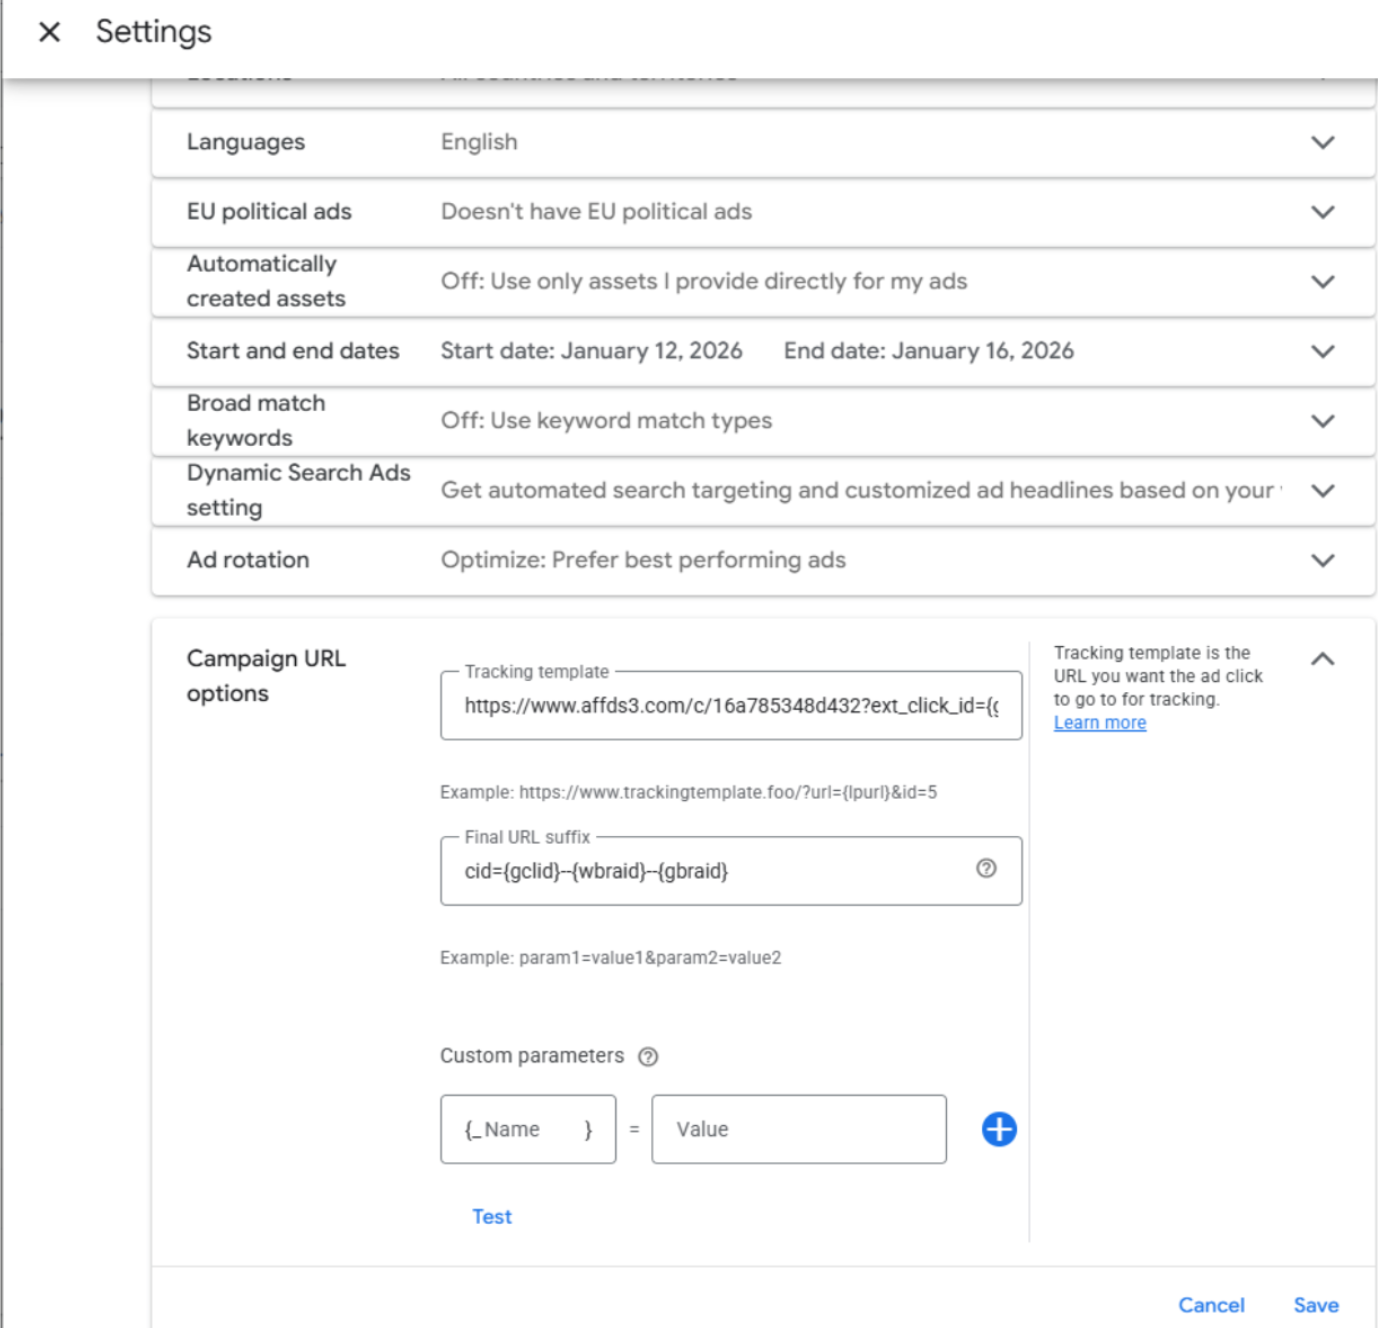
Task: Expand Start and end dates chevron
Action: (x=1322, y=351)
